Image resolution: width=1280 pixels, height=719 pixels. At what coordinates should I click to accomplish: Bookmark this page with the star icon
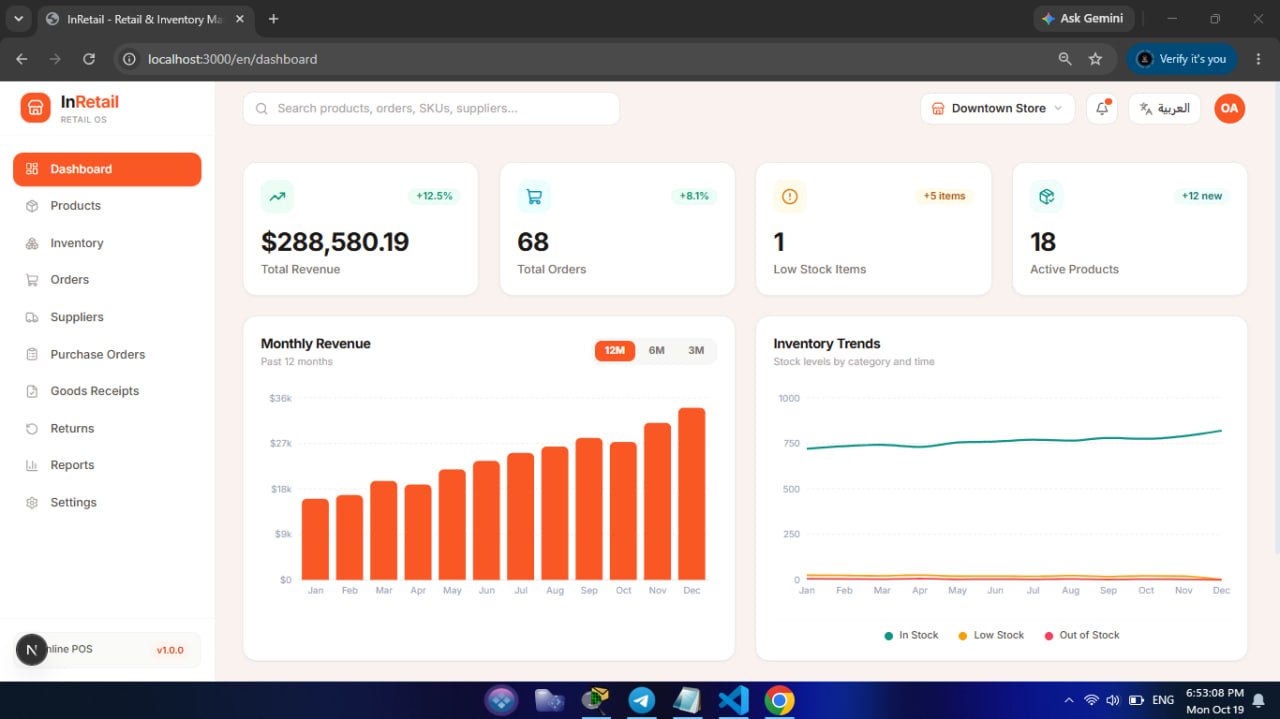[x=1095, y=59]
